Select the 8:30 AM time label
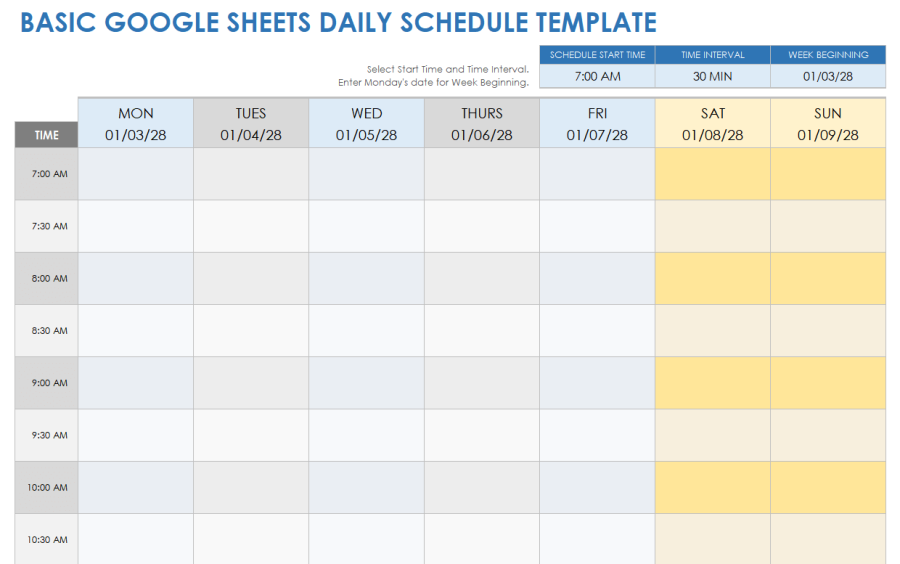The width and height of the screenshot is (900, 564). pos(46,331)
